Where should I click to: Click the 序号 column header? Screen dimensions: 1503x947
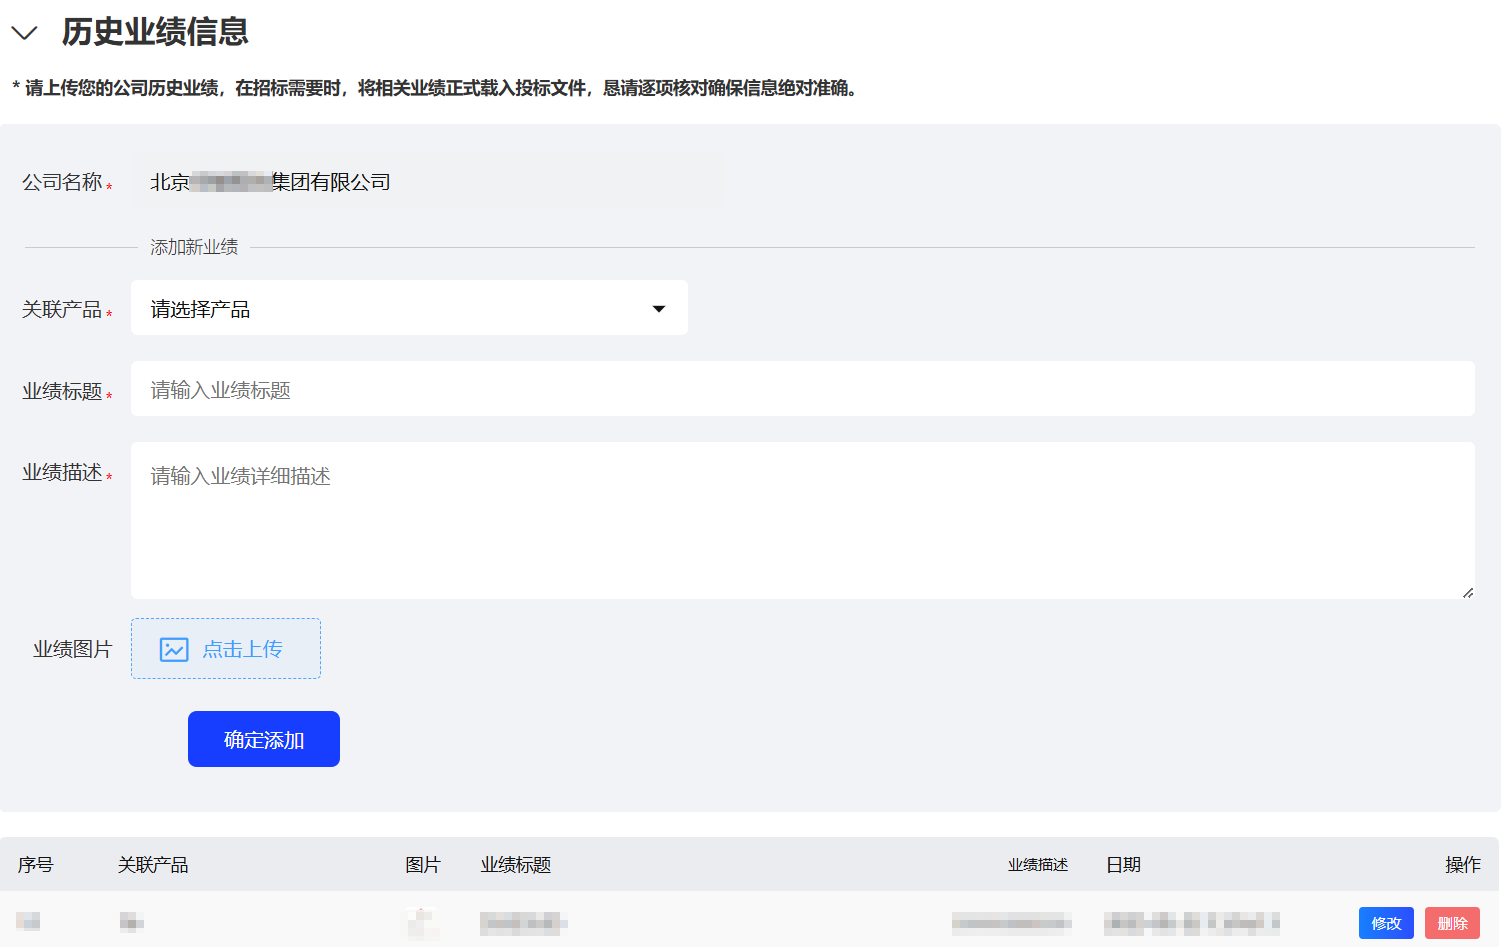click(36, 865)
